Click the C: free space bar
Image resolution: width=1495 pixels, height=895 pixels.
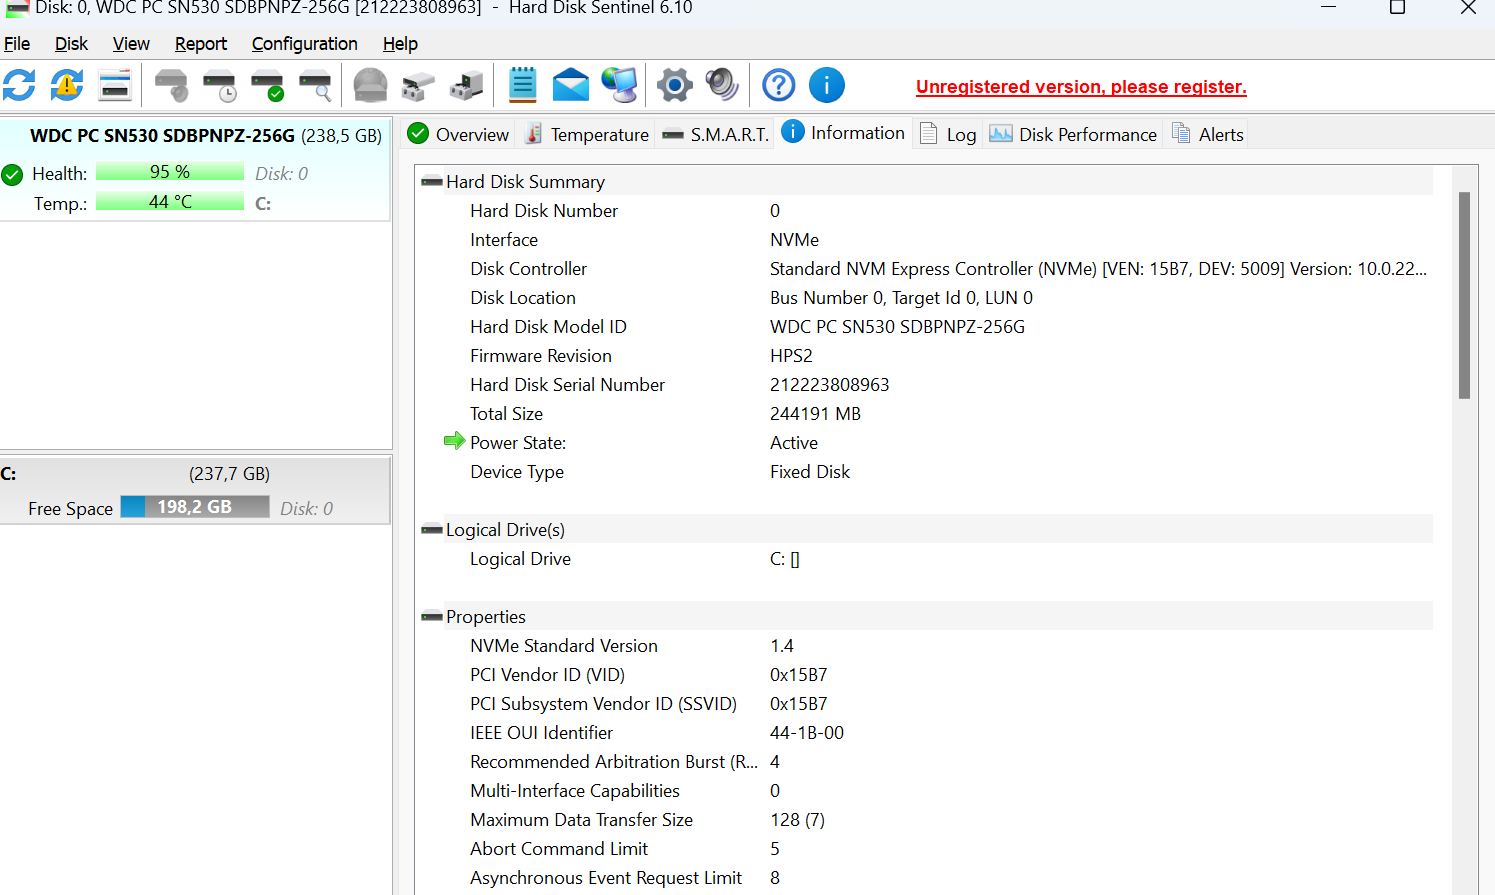tap(195, 508)
